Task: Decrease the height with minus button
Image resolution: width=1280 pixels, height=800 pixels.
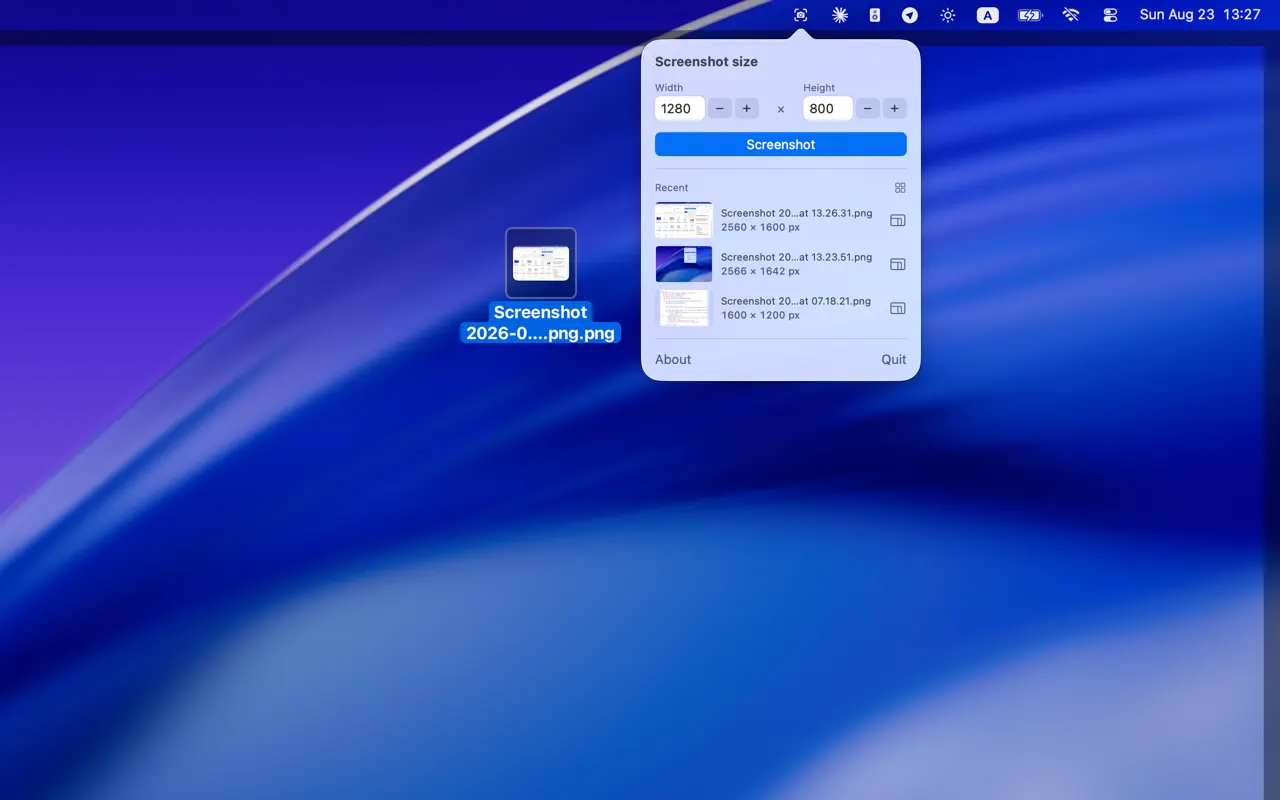Action: (x=868, y=108)
